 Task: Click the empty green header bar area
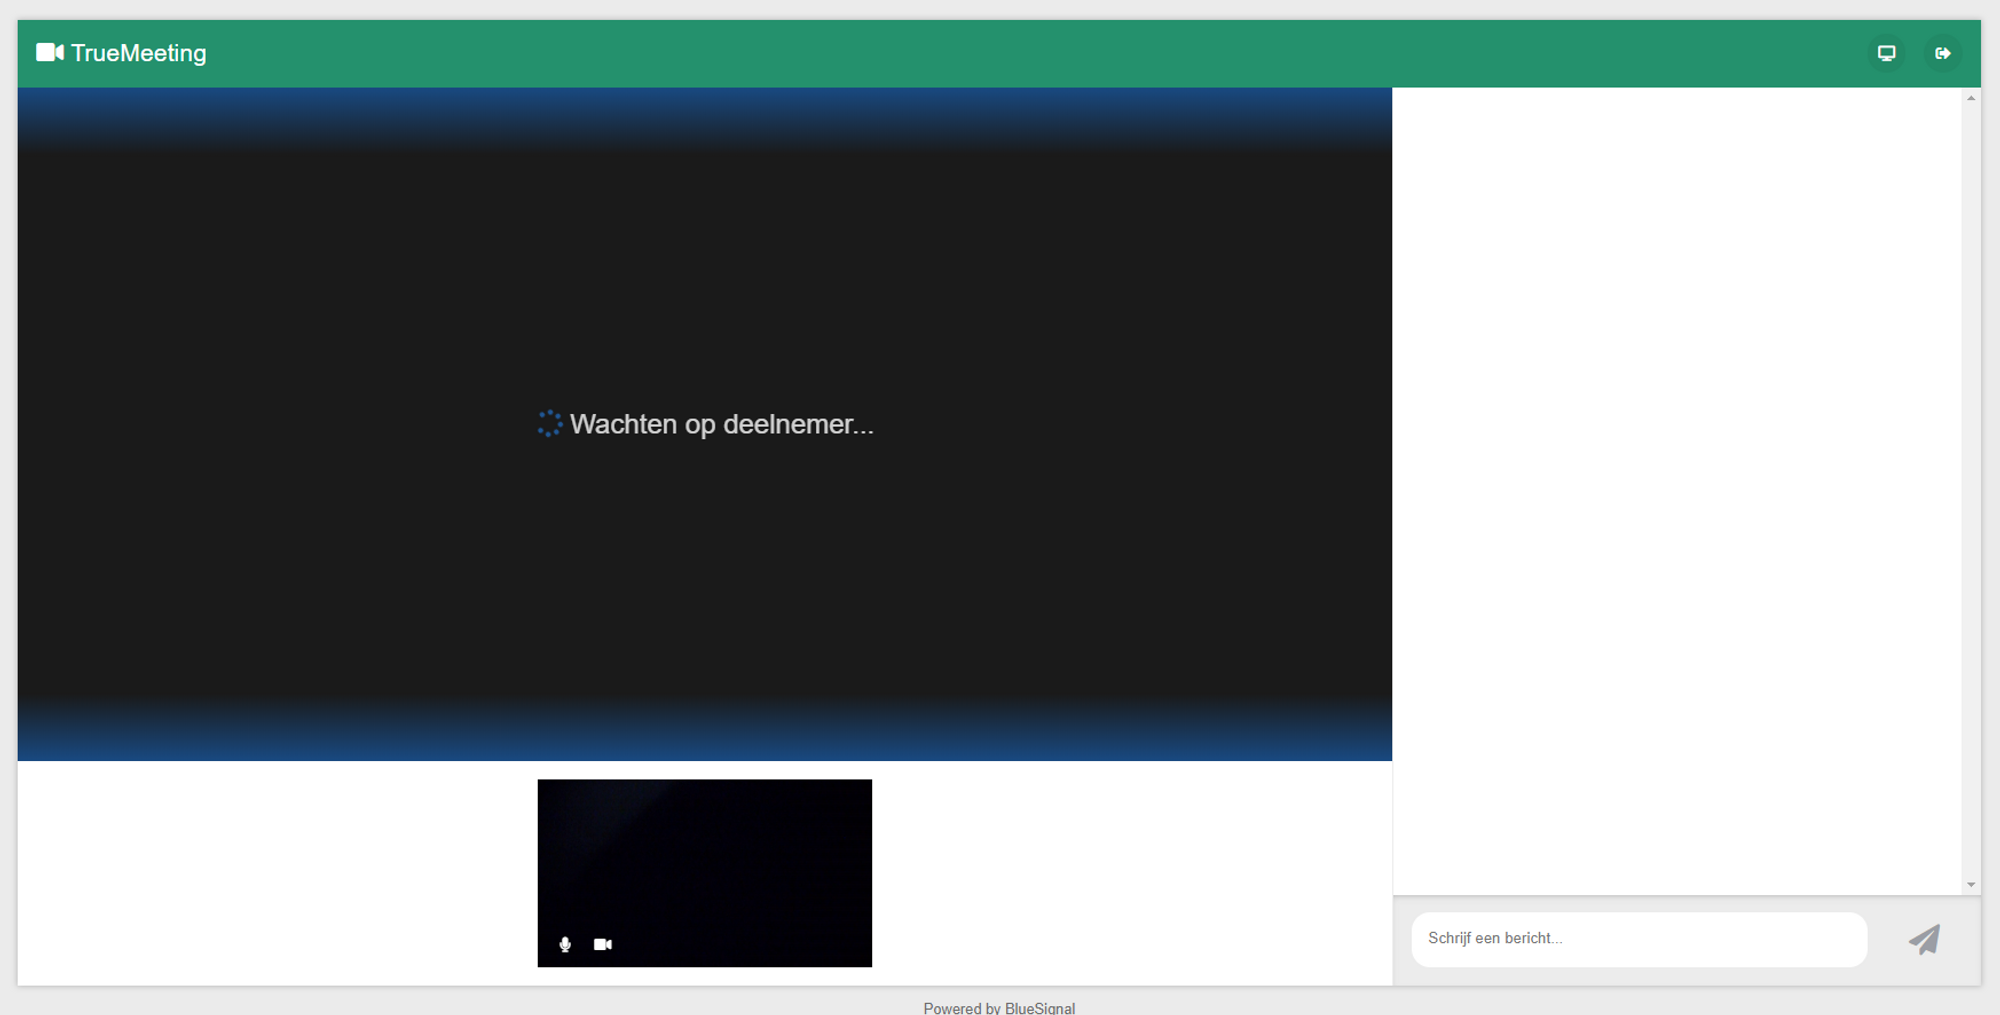point(1000,53)
